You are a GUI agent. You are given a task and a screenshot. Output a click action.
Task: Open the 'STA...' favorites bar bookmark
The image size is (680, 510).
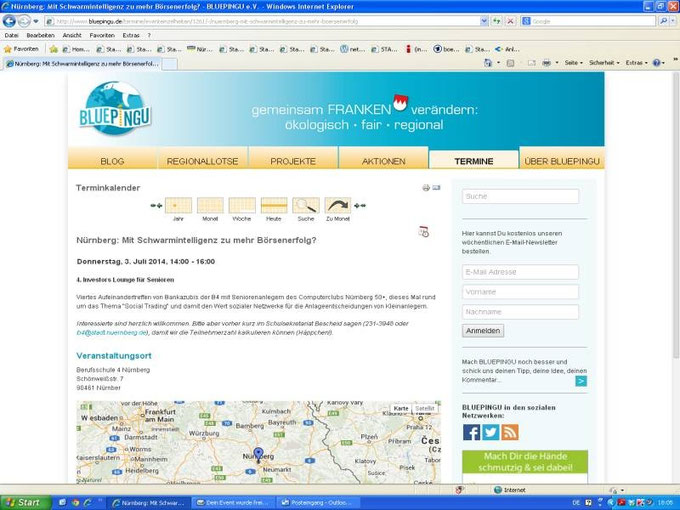click(384, 49)
